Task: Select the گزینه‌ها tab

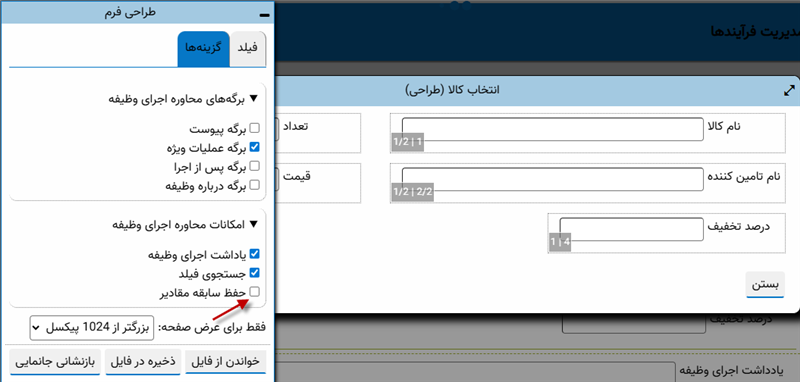Action: [x=204, y=48]
